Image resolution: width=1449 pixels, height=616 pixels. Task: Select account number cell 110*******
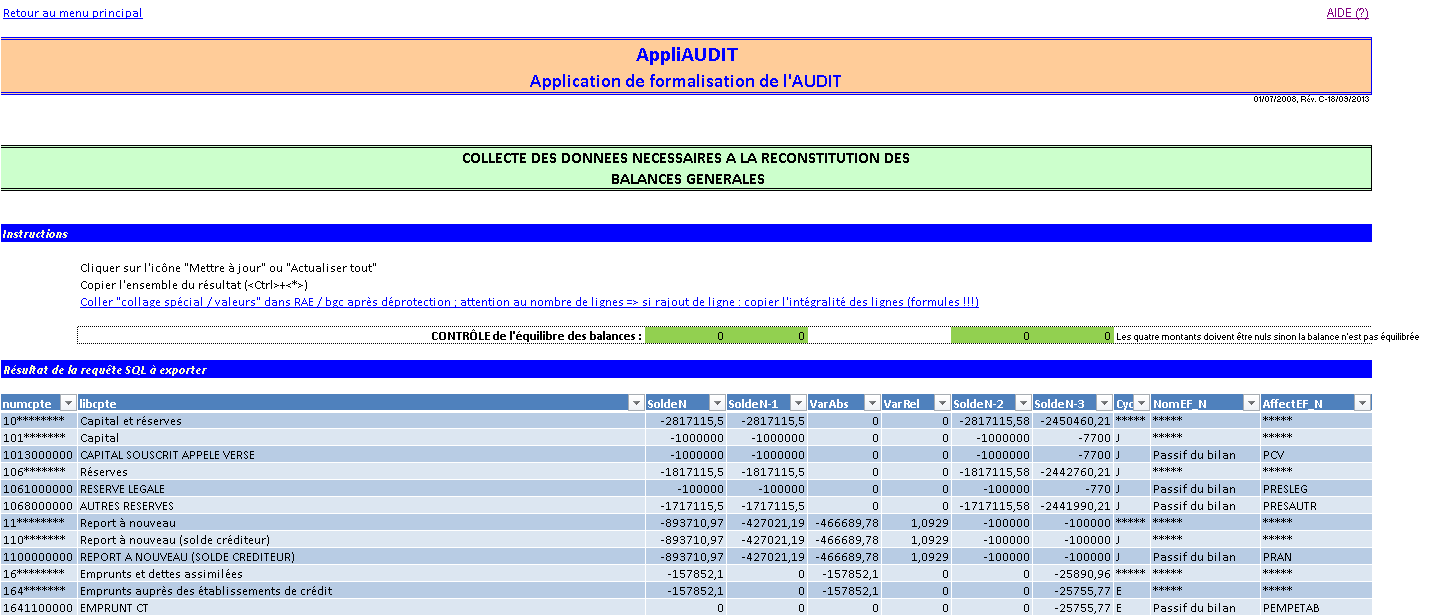[x=39, y=540]
